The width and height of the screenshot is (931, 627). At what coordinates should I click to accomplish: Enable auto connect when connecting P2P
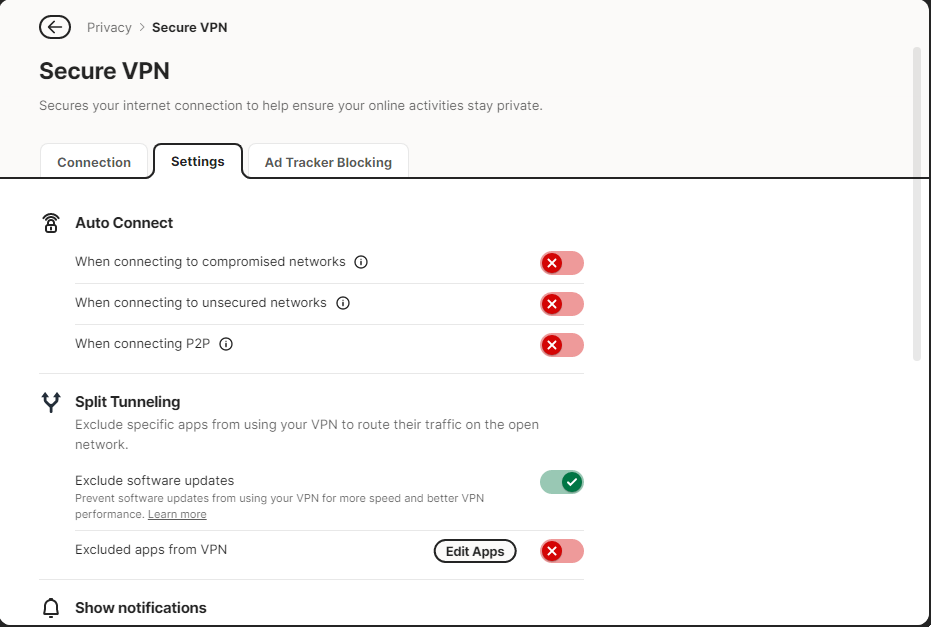(x=562, y=345)
